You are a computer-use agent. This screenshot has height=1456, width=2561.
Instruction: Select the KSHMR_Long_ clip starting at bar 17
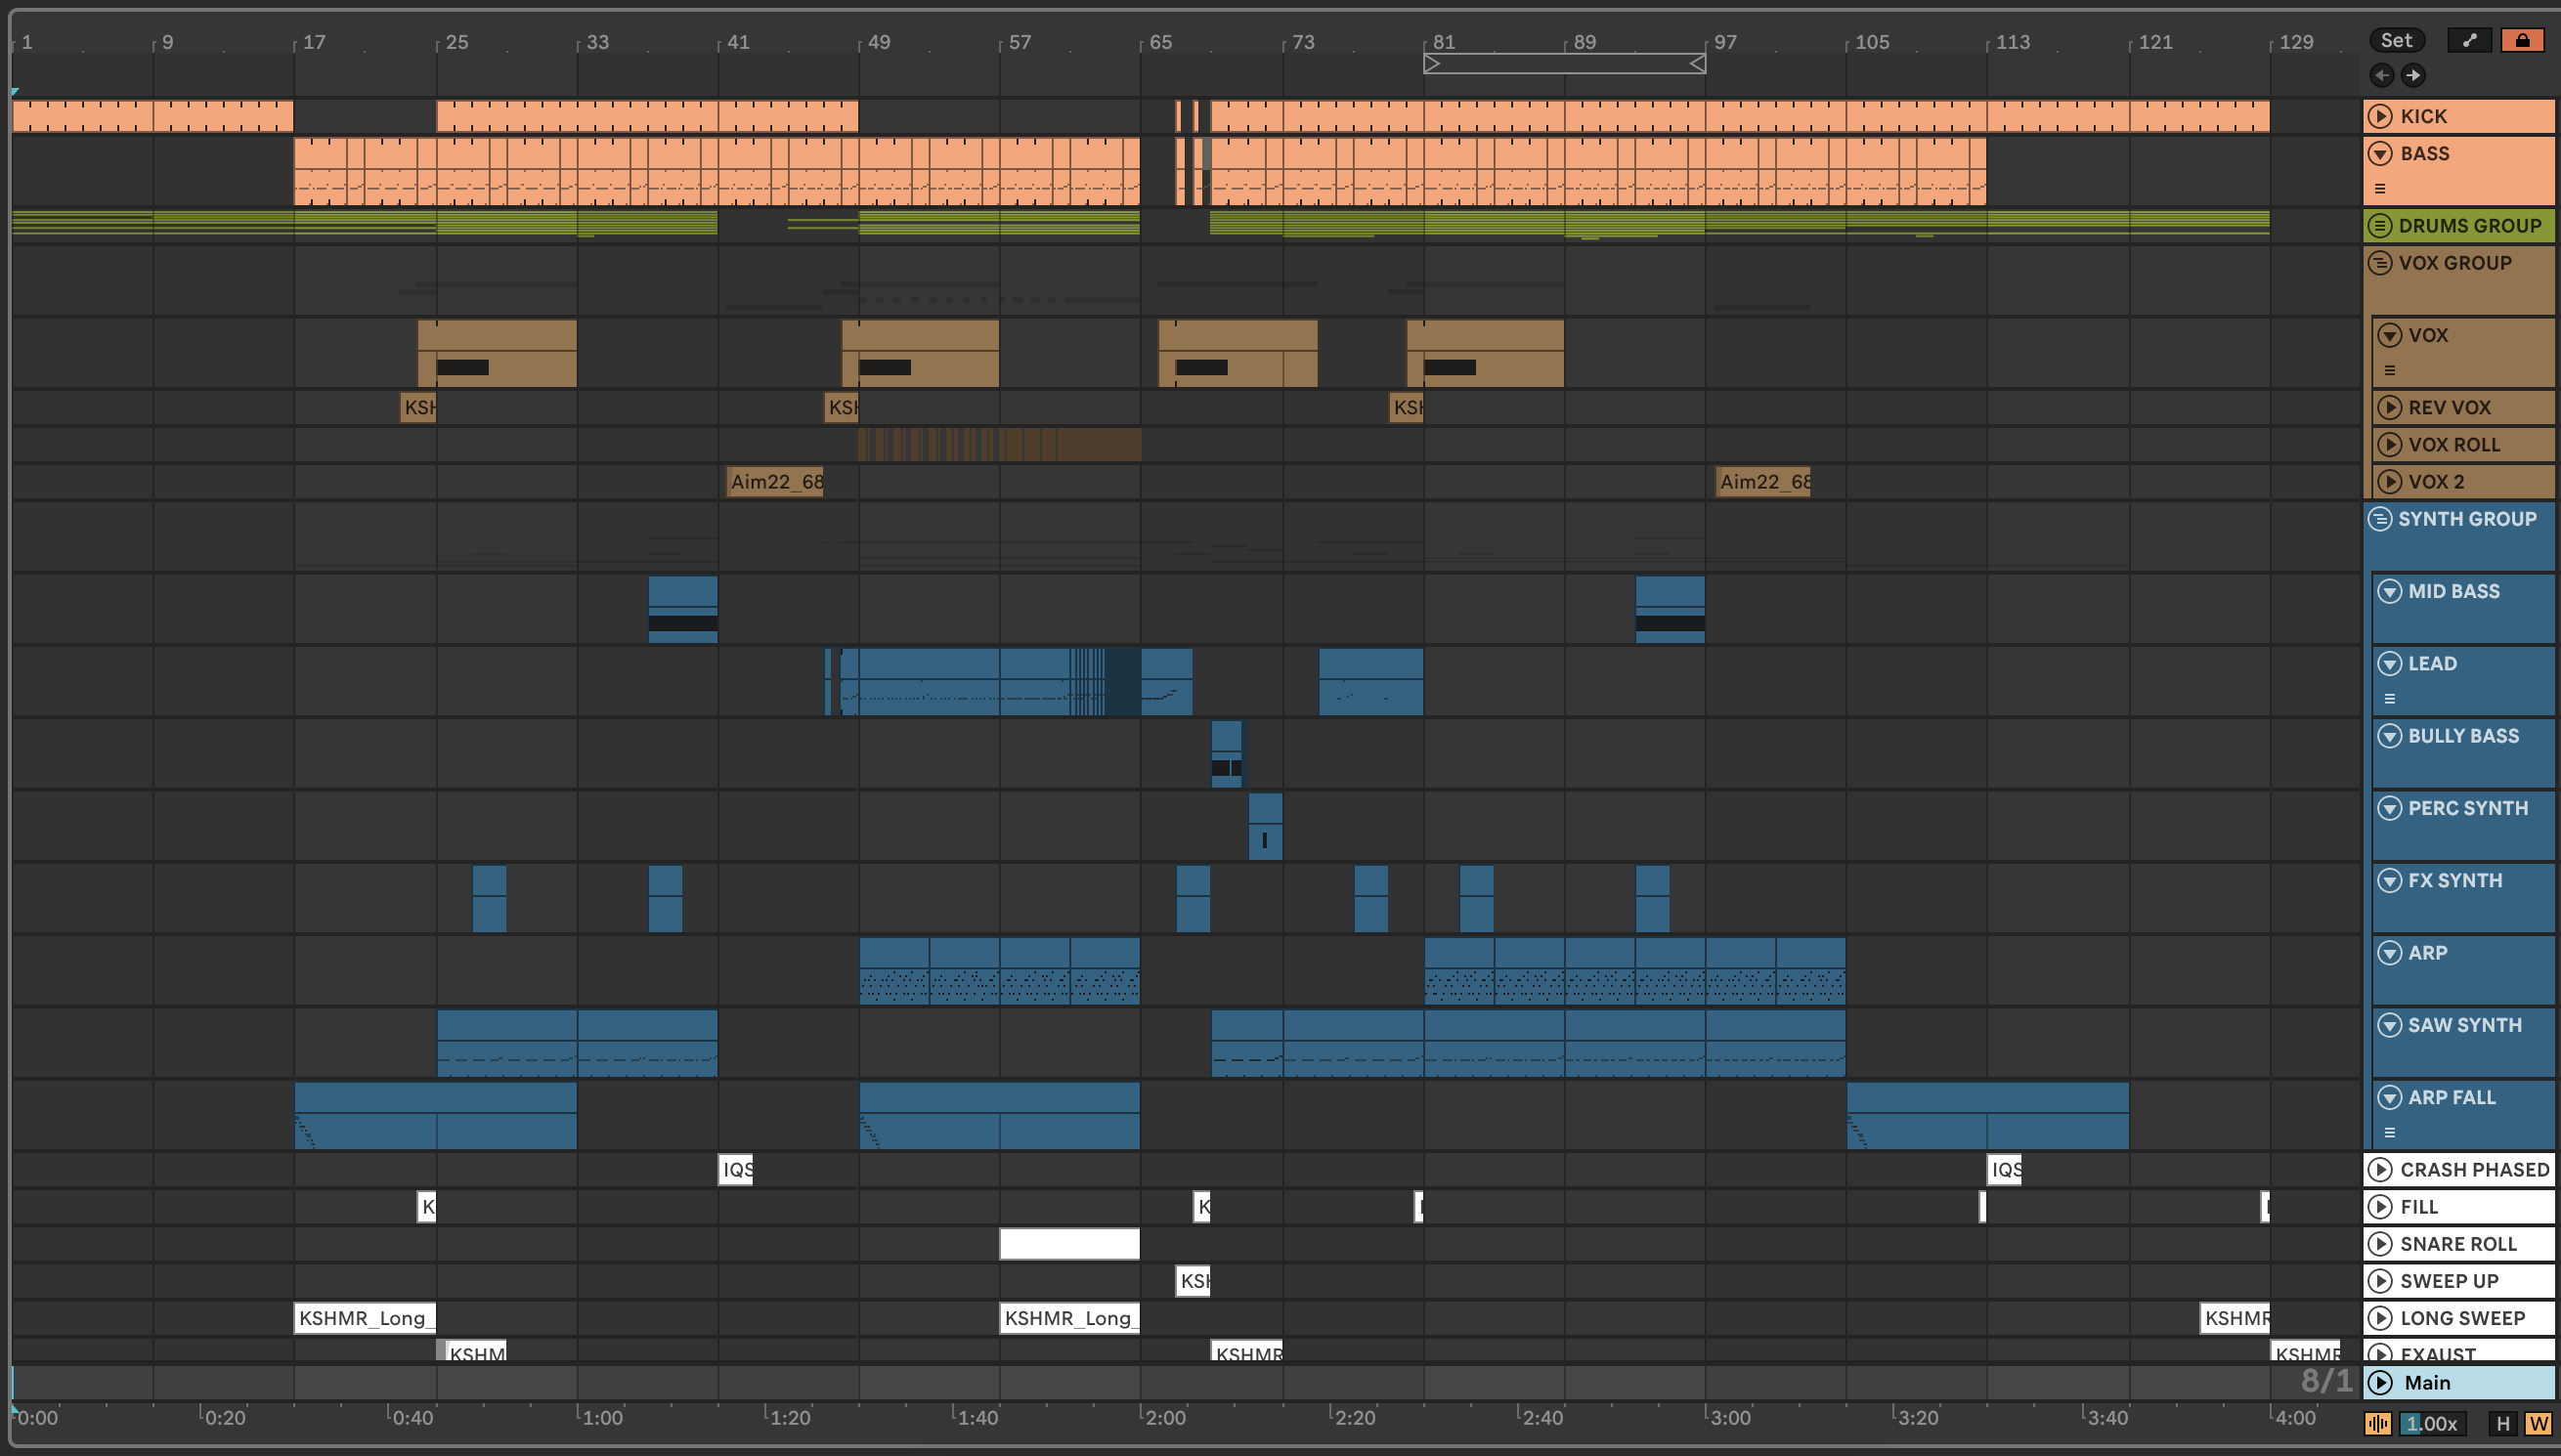click(x=365, y=1317)
